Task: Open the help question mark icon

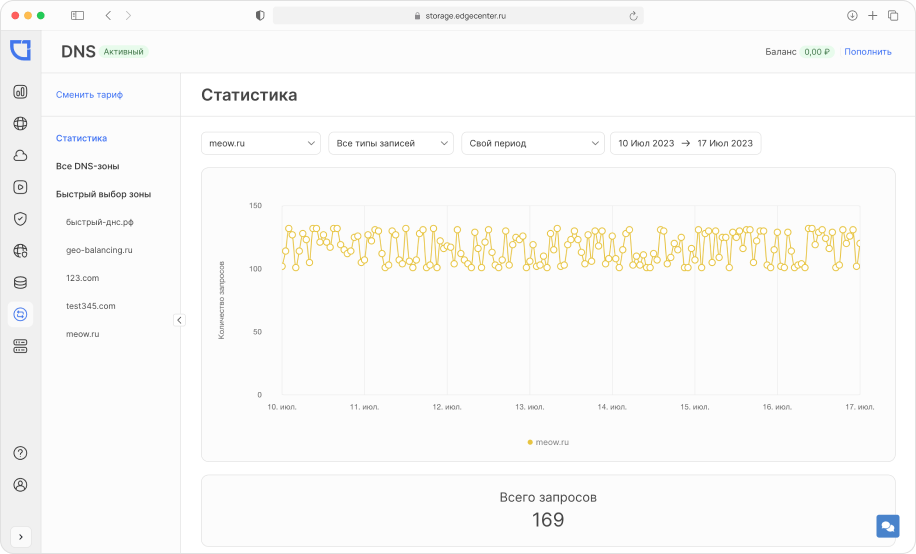Action: pyautogui.click(x=20, y=453)
